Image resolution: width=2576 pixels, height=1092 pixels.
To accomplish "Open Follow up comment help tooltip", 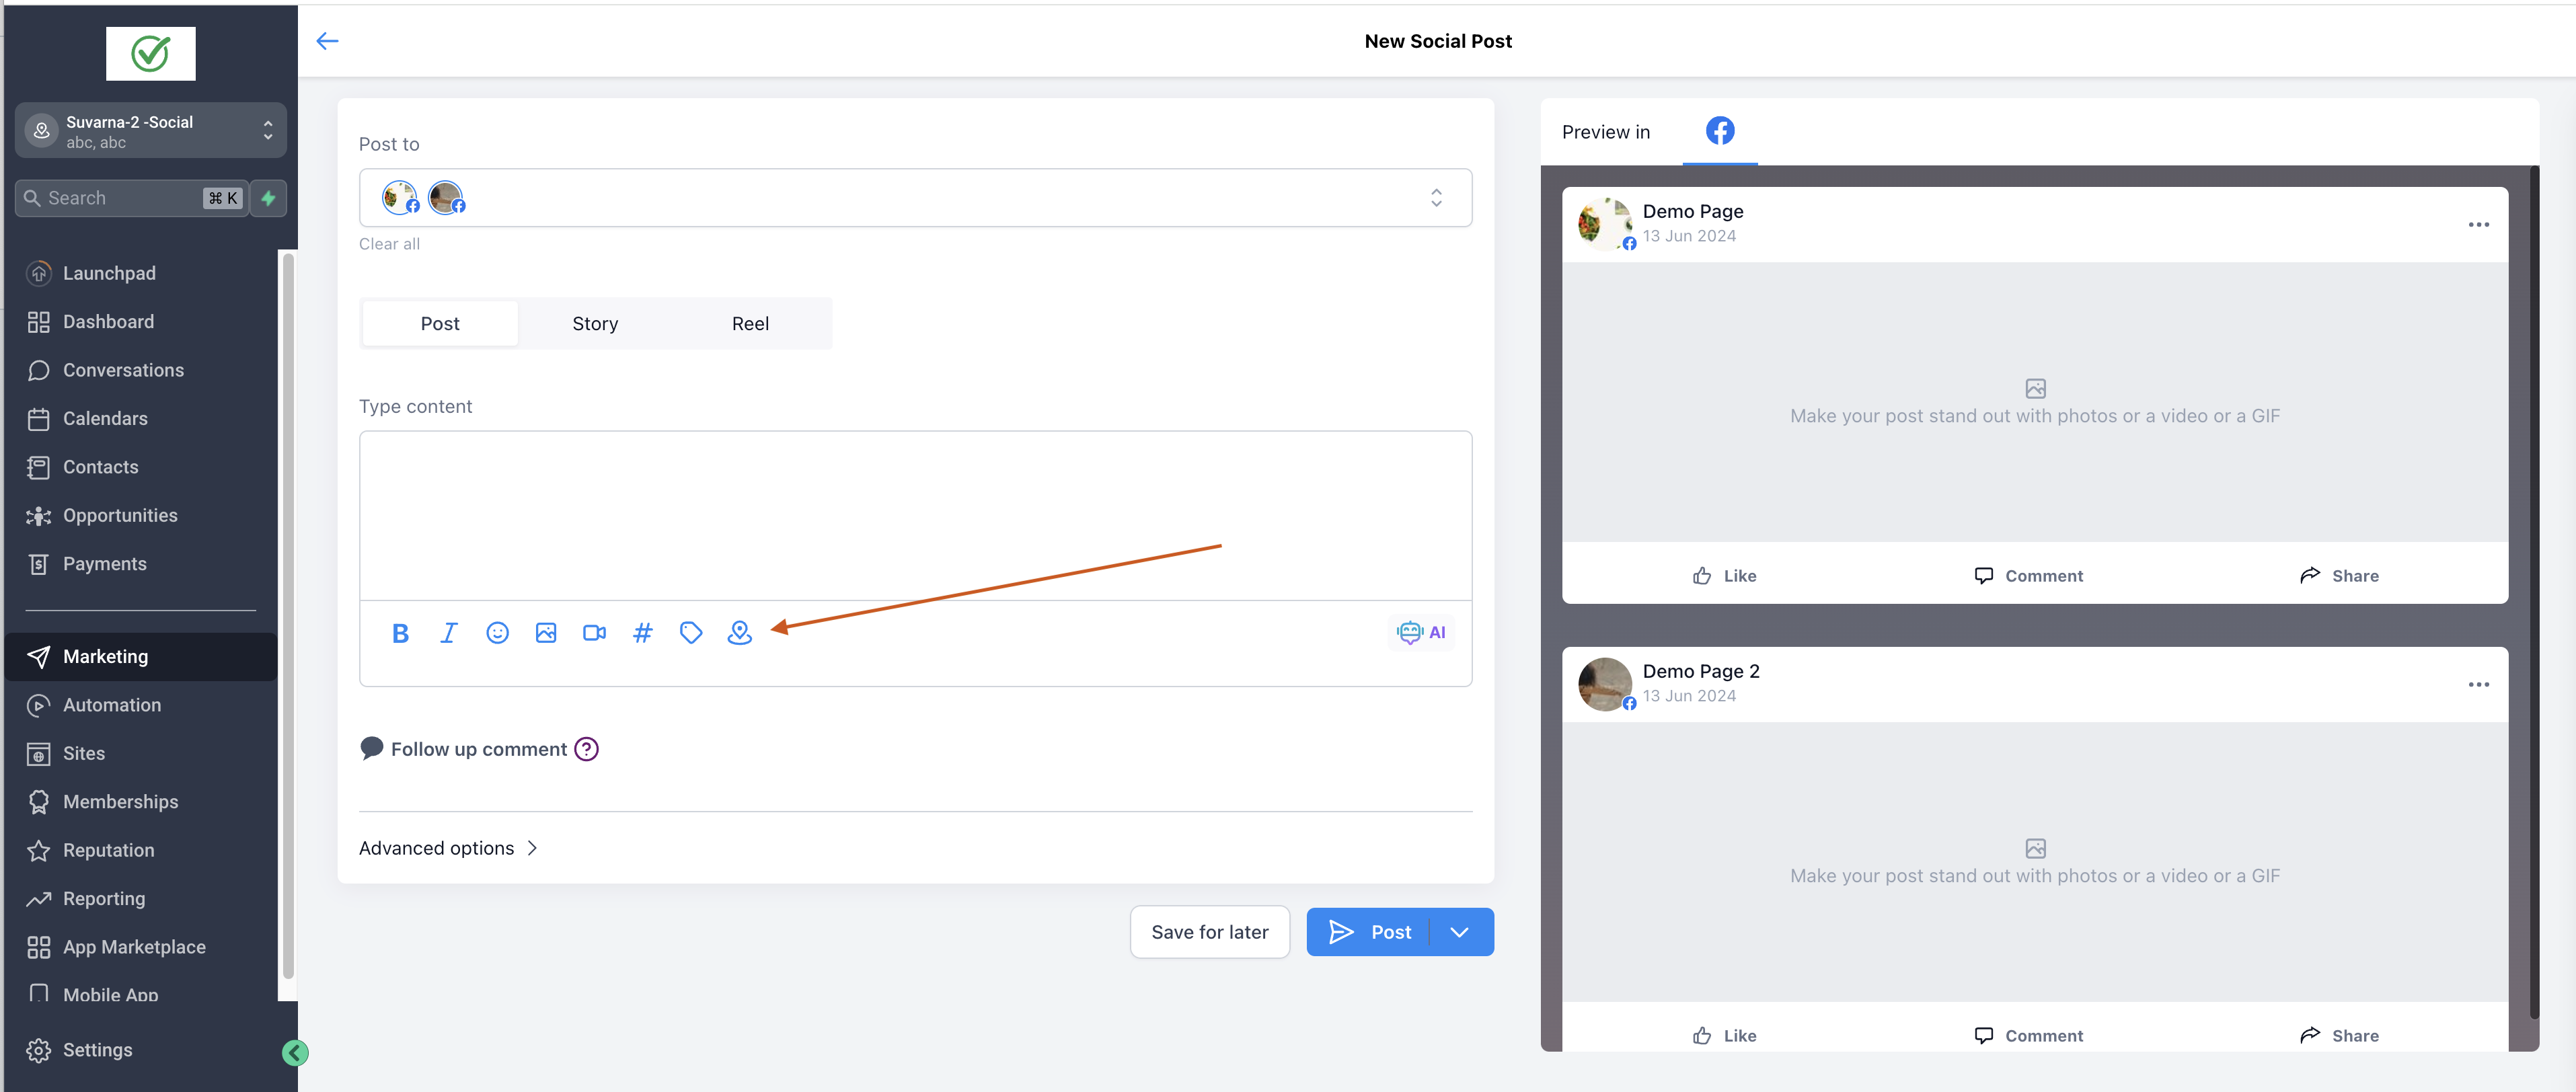I will point(586,749).
